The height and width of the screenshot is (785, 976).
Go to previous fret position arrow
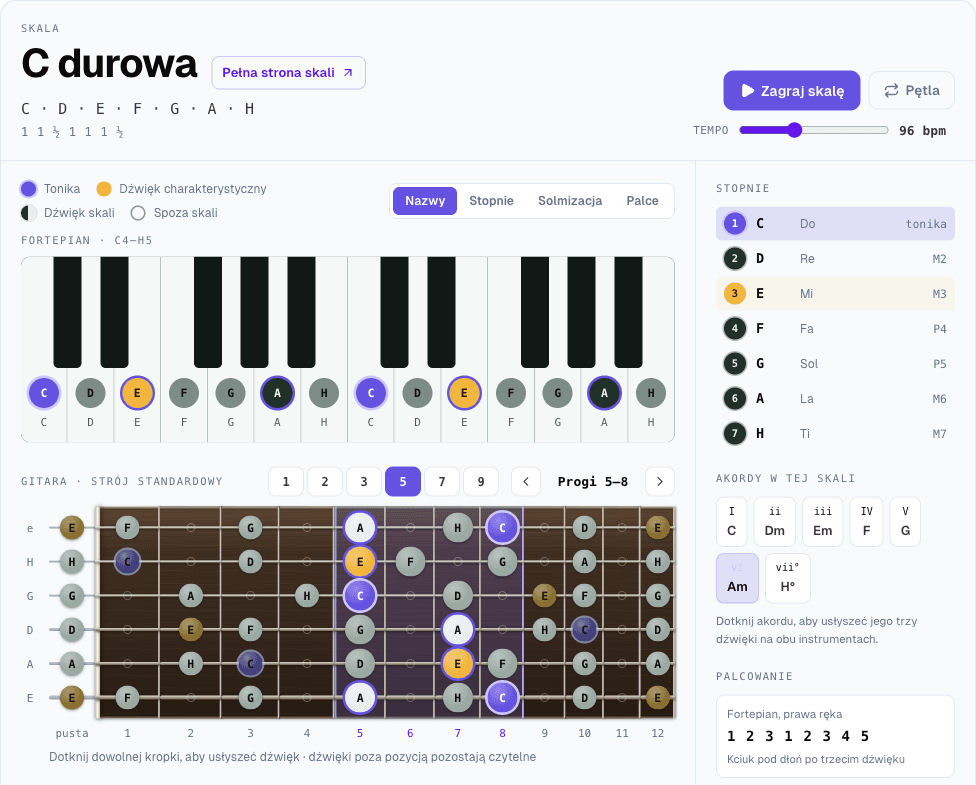(526, 481)
